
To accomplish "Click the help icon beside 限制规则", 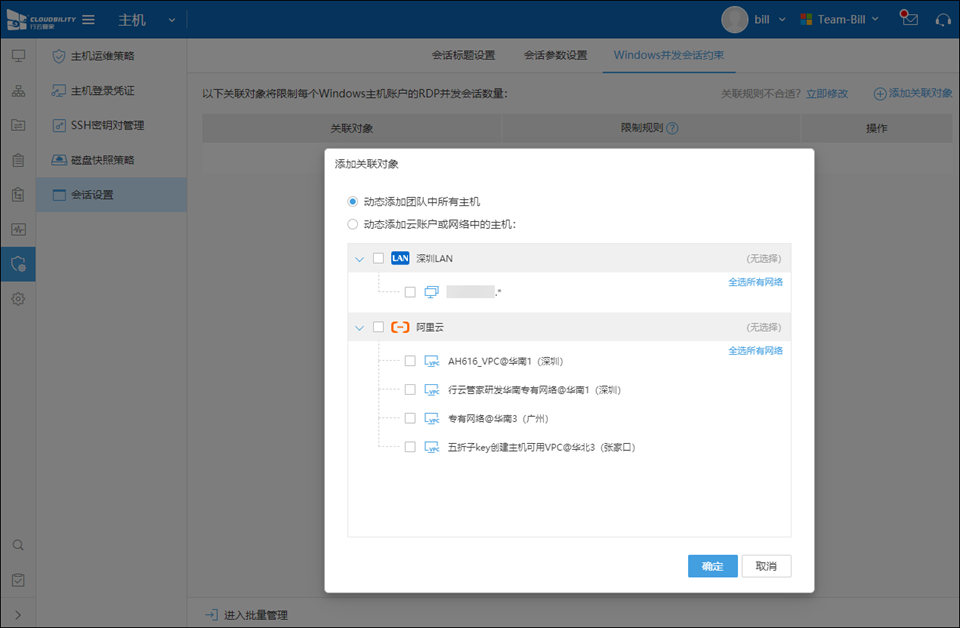I will pyautogui.click(x=672, y=129).
